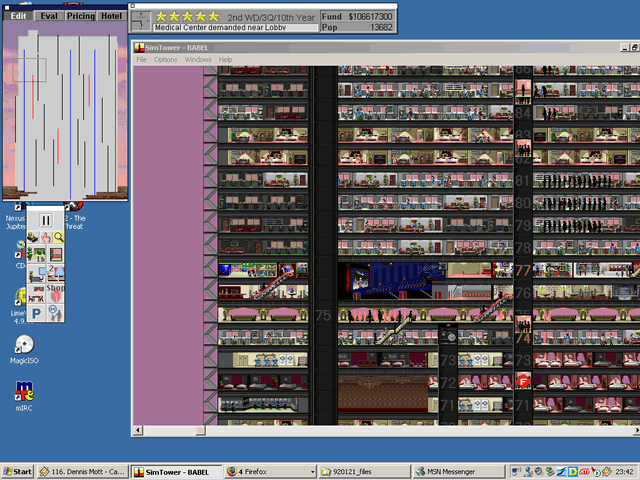Switch map view to Eval tab
Screen dimensions: 640x480
point(49,16)
